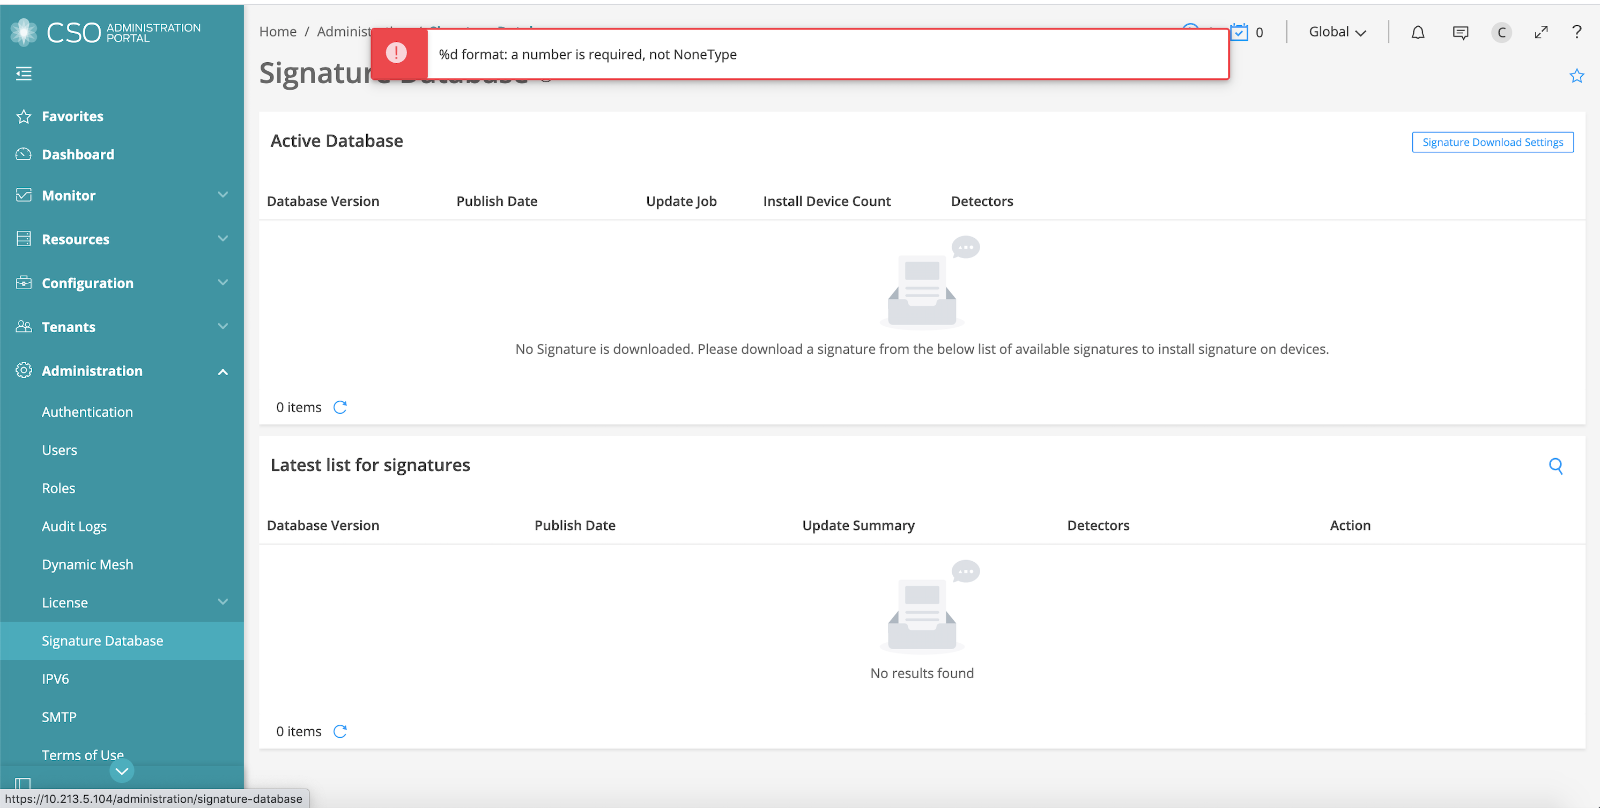Click the Install Device Count column header
Image resolution: width=1600 pixels, height=808 pixels.
(827, 201)
